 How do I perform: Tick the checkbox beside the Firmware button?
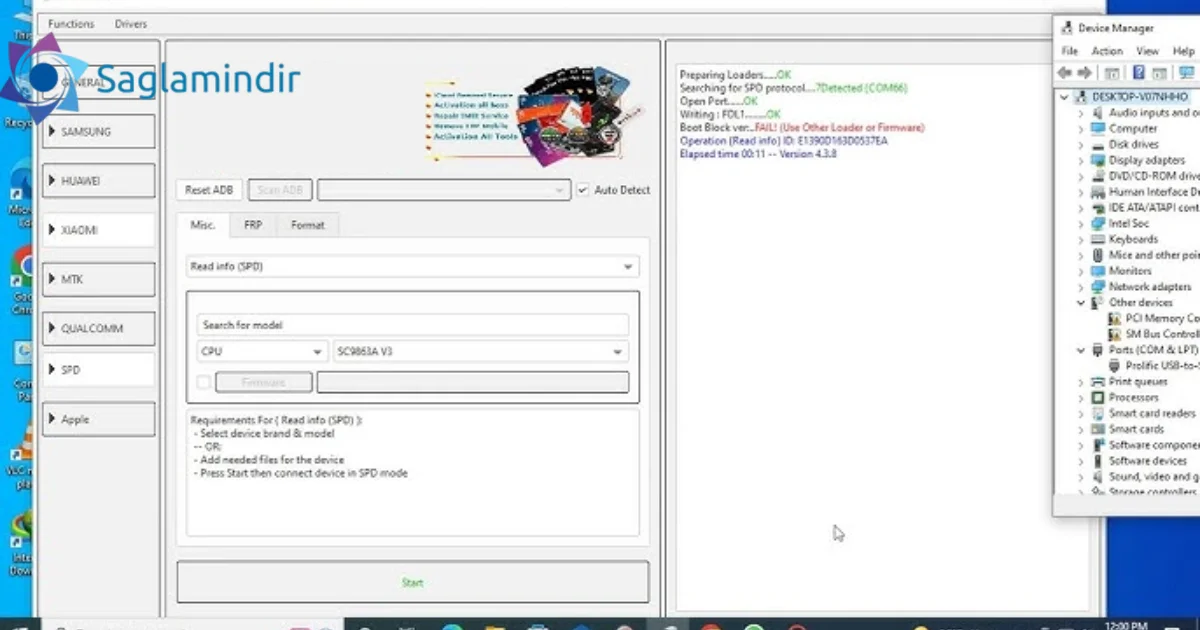point(203,382)
